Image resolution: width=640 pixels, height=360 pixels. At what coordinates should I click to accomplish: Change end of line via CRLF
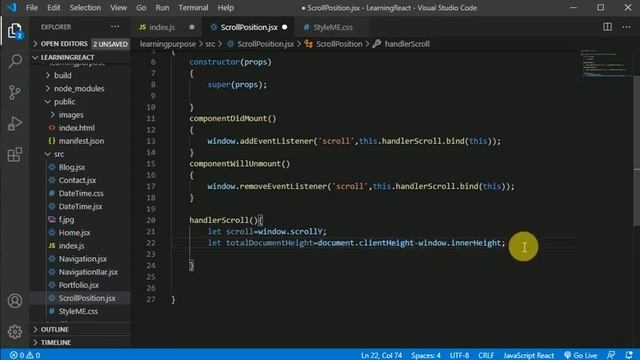click(486, 355)
